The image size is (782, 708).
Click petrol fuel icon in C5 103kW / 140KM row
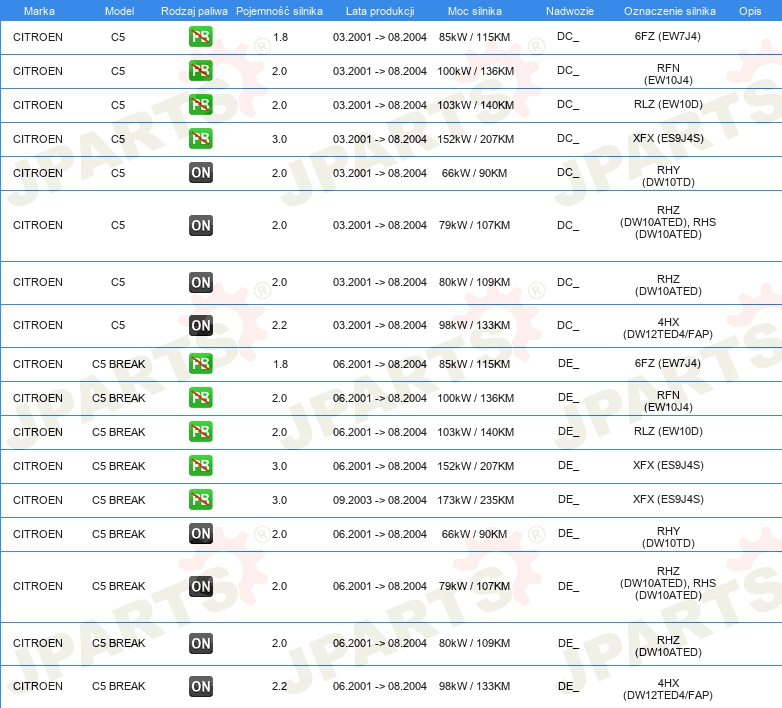pyautogui.click(x=200, y=105)
